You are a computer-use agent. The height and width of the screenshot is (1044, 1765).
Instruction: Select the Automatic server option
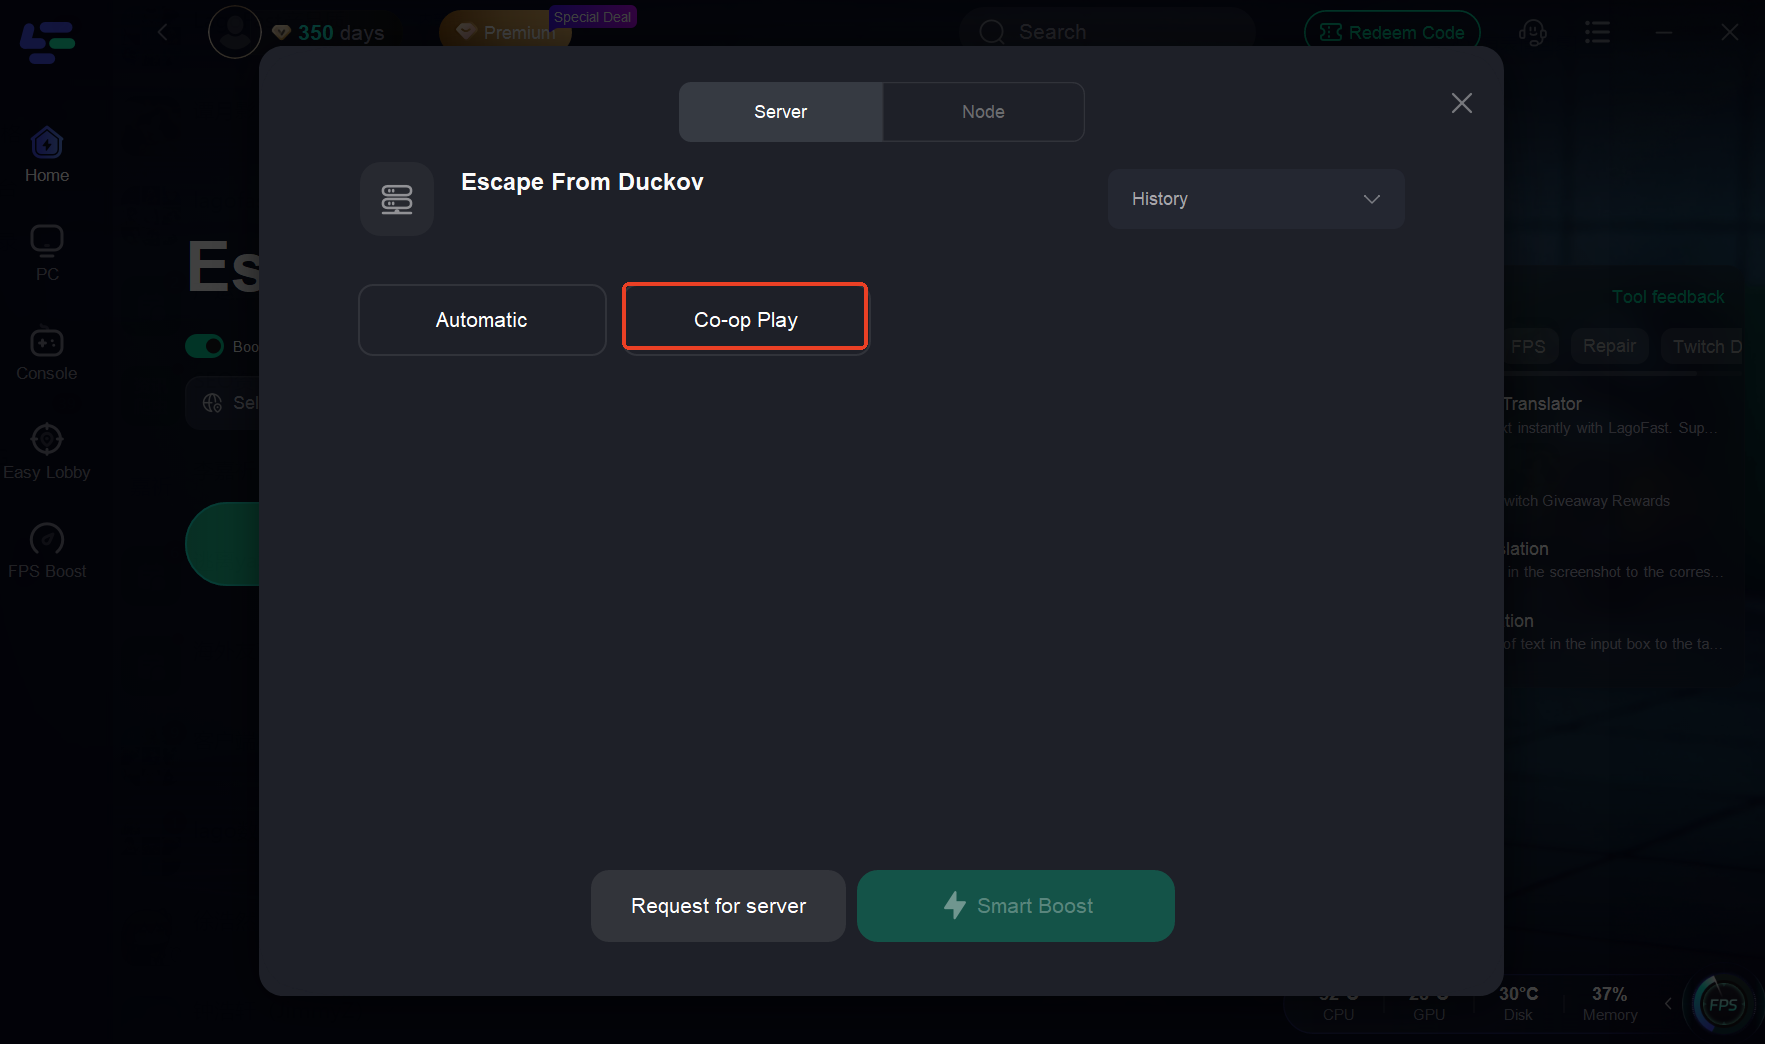click(482, 320)
